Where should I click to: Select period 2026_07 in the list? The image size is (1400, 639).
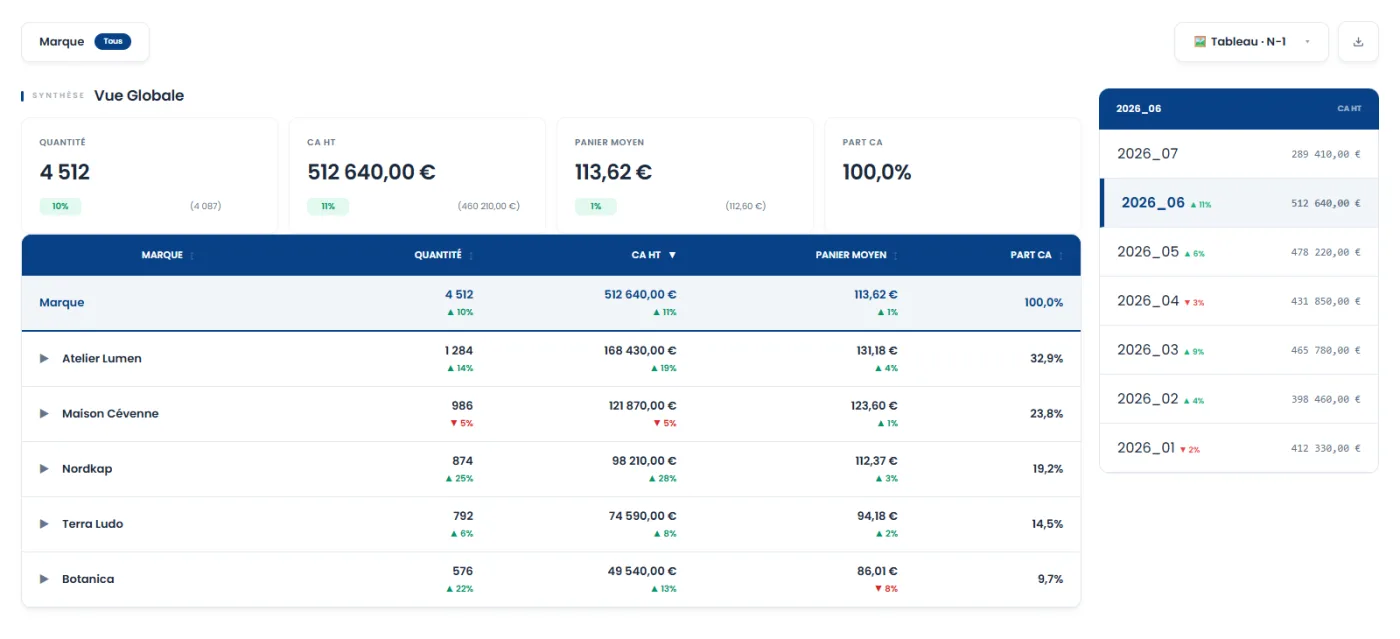(1238, 154)
